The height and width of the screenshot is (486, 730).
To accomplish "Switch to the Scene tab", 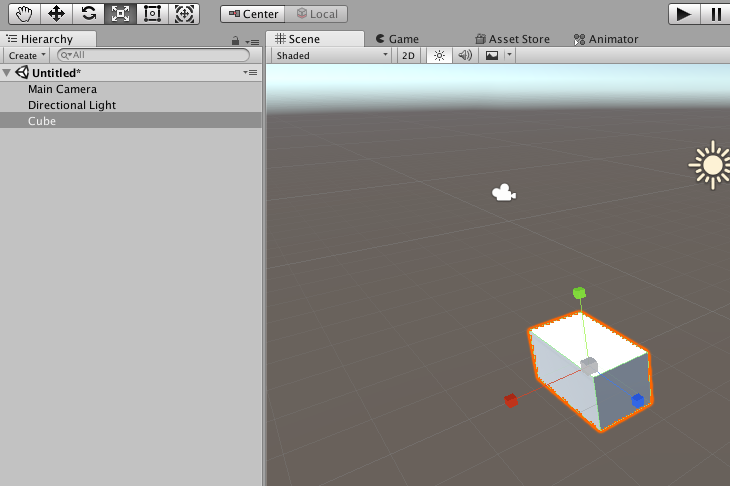I will coord(314,39).
